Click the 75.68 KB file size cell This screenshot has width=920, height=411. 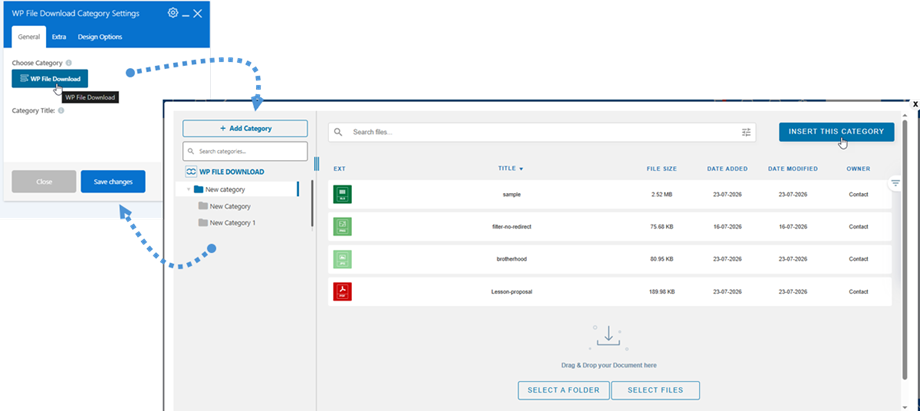click(x=662, y=227)
